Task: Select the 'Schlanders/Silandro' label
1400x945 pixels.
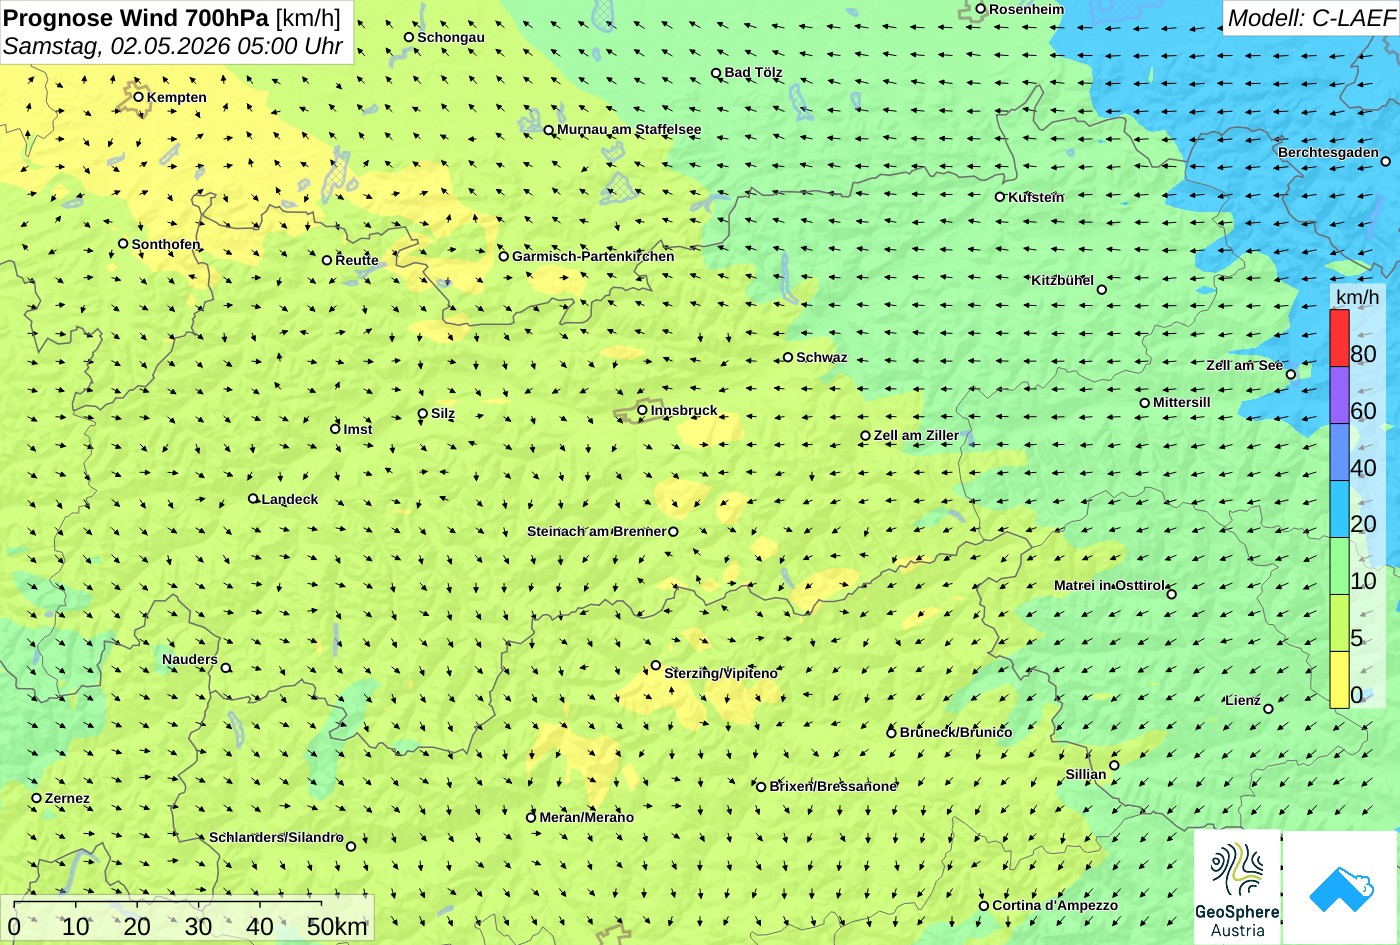Action: (x=276, y=837)
